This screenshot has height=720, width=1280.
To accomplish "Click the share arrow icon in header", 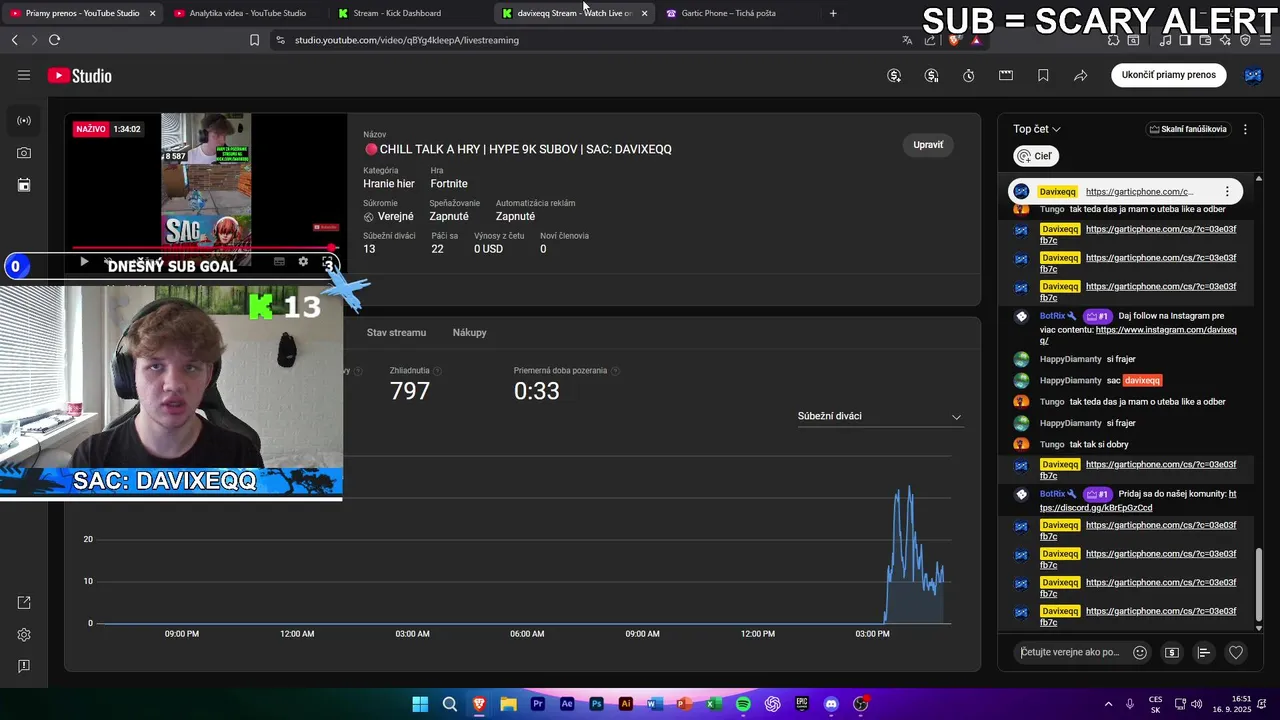I will pyautogui.click(x=1081, y=76).
